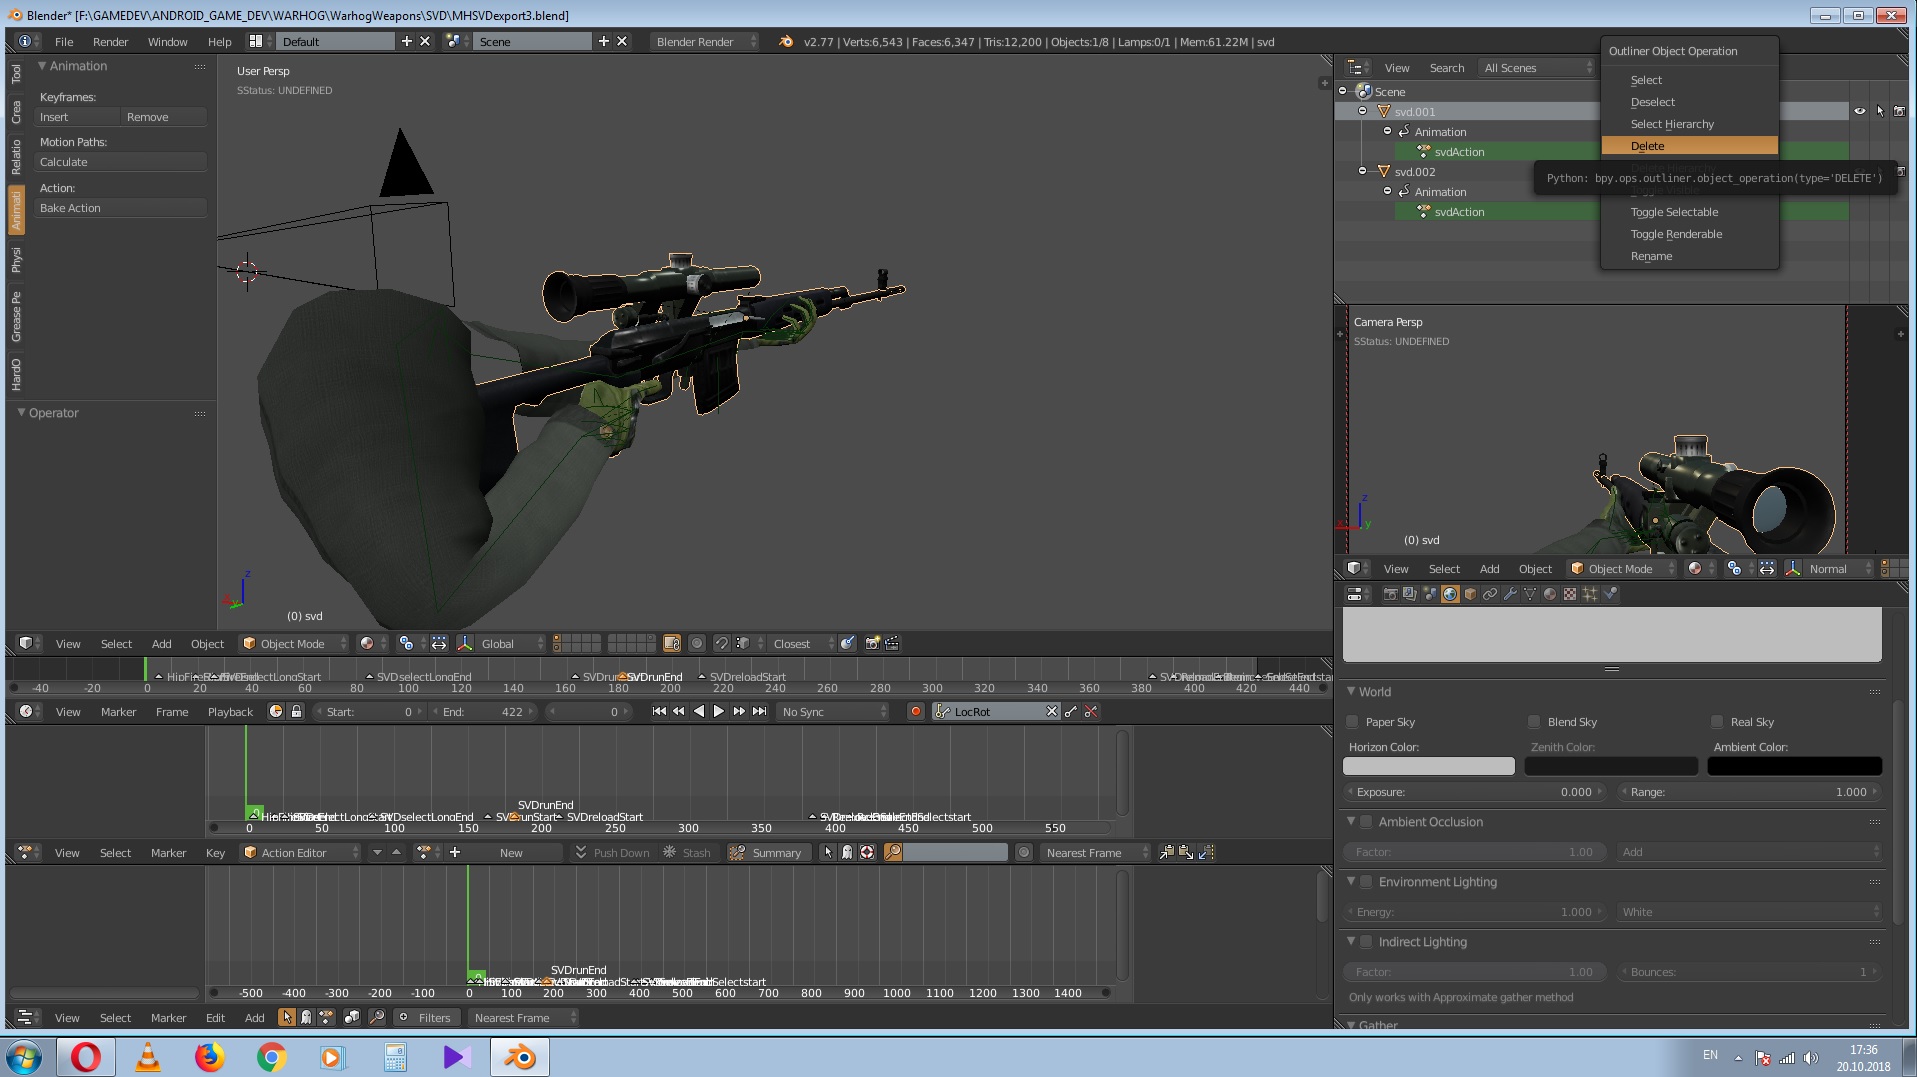
Task: Open Blender from the Windows taskbar
Action: click(520, 1057)
